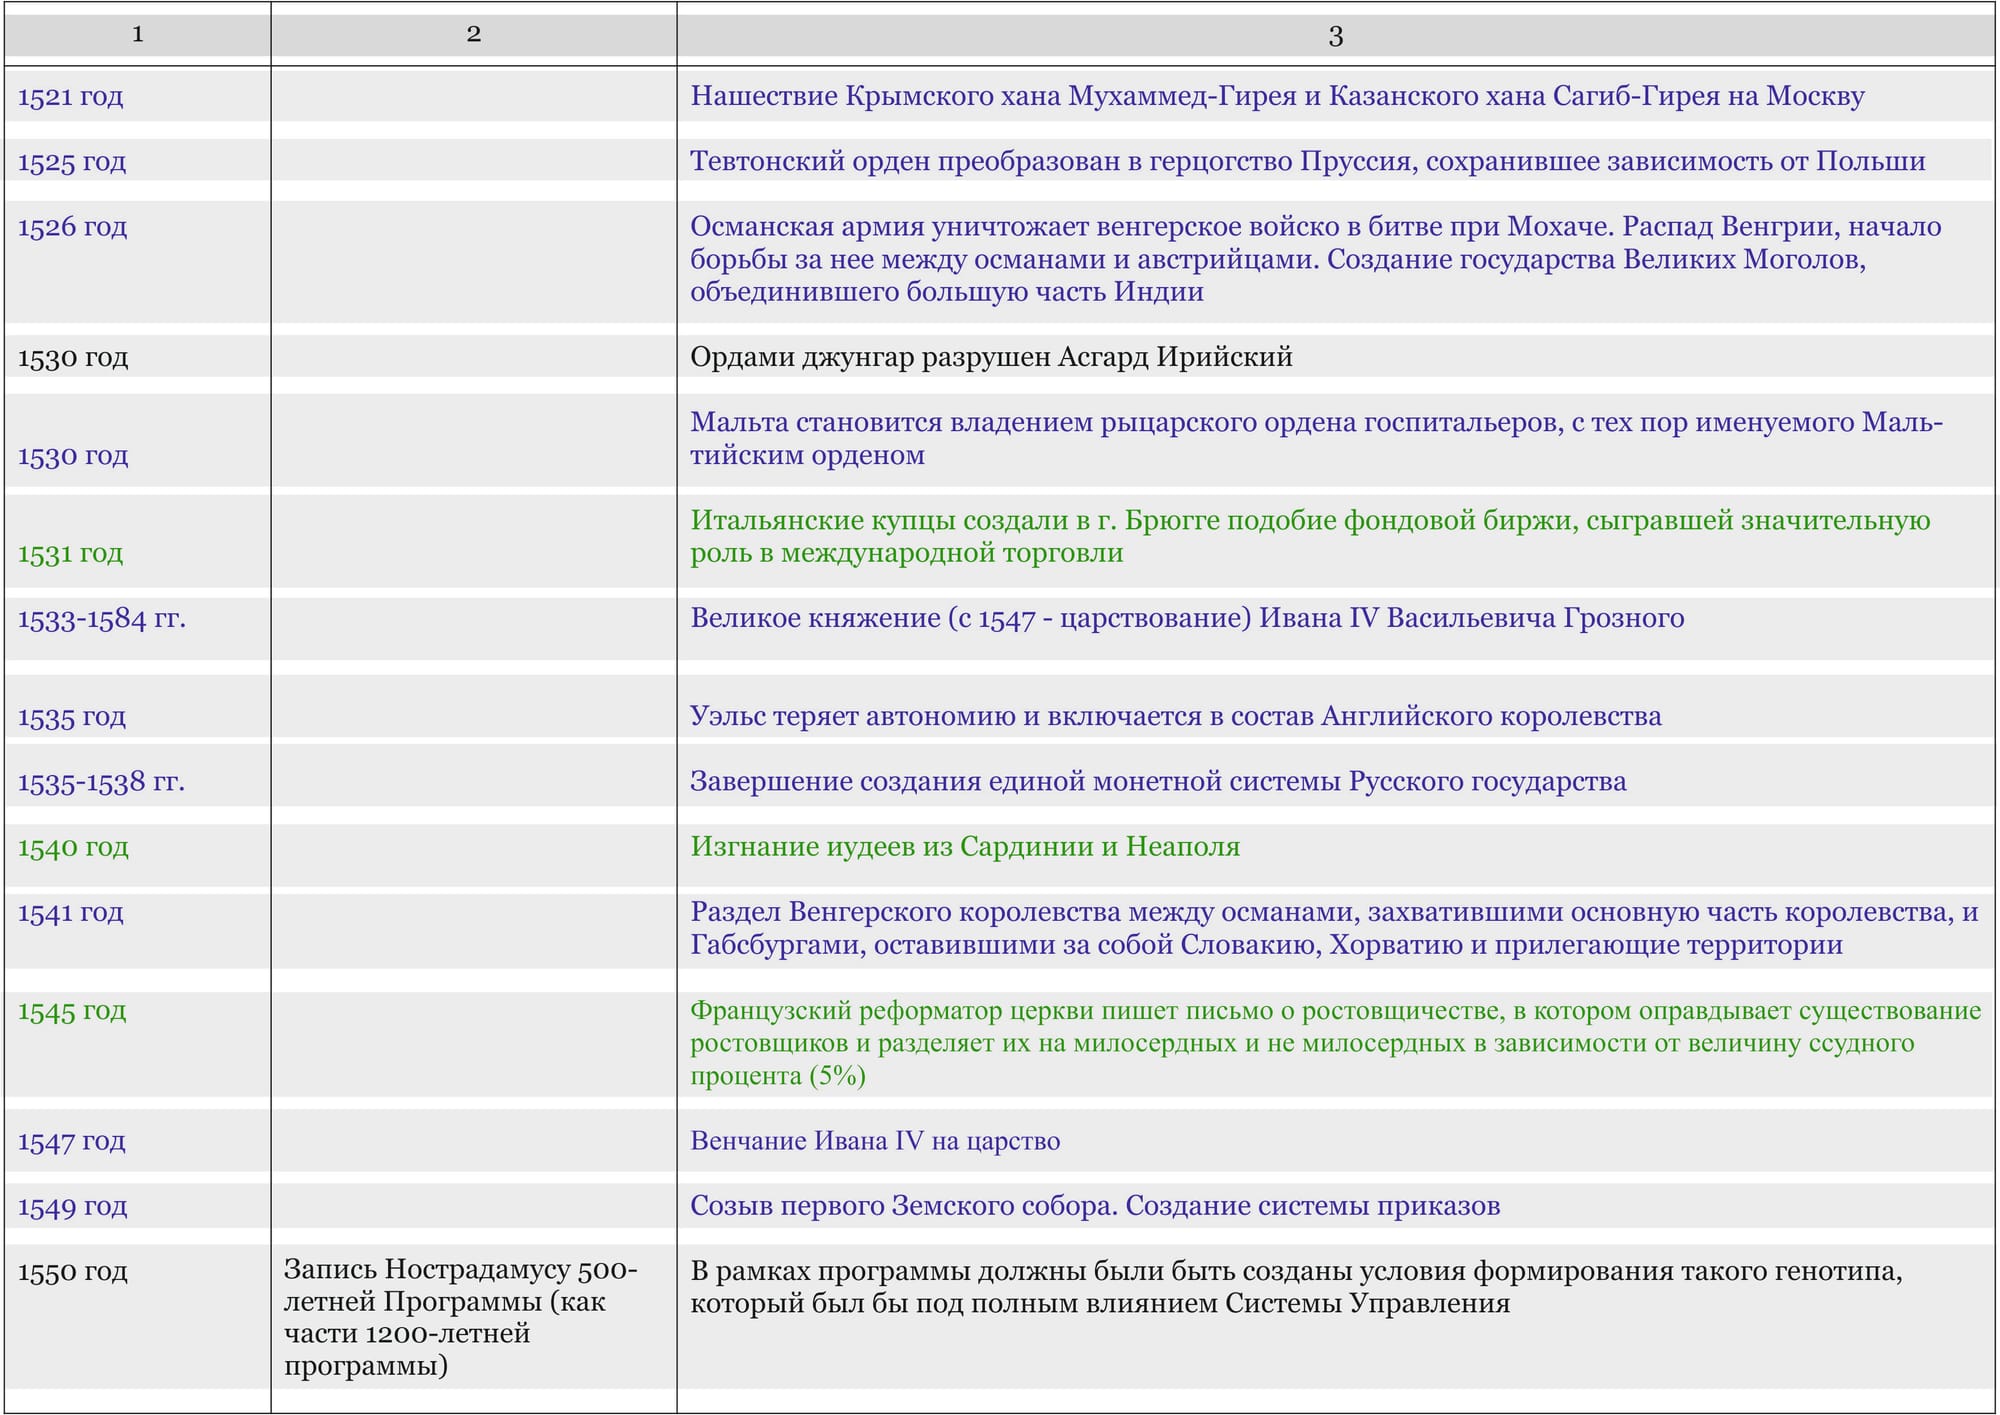Select the date cell '1535-1538 гг.'
The image size is (2000, 1415).
tap(102, 782)
